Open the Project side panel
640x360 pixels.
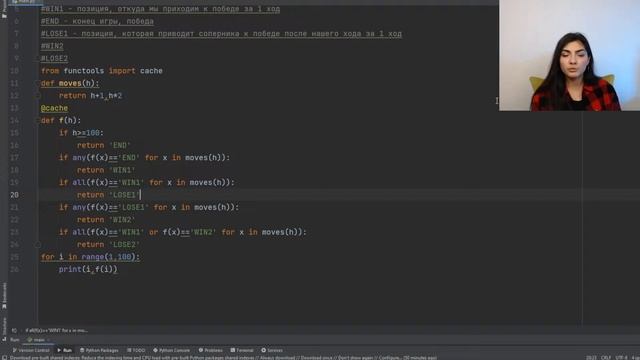point(4,10)
